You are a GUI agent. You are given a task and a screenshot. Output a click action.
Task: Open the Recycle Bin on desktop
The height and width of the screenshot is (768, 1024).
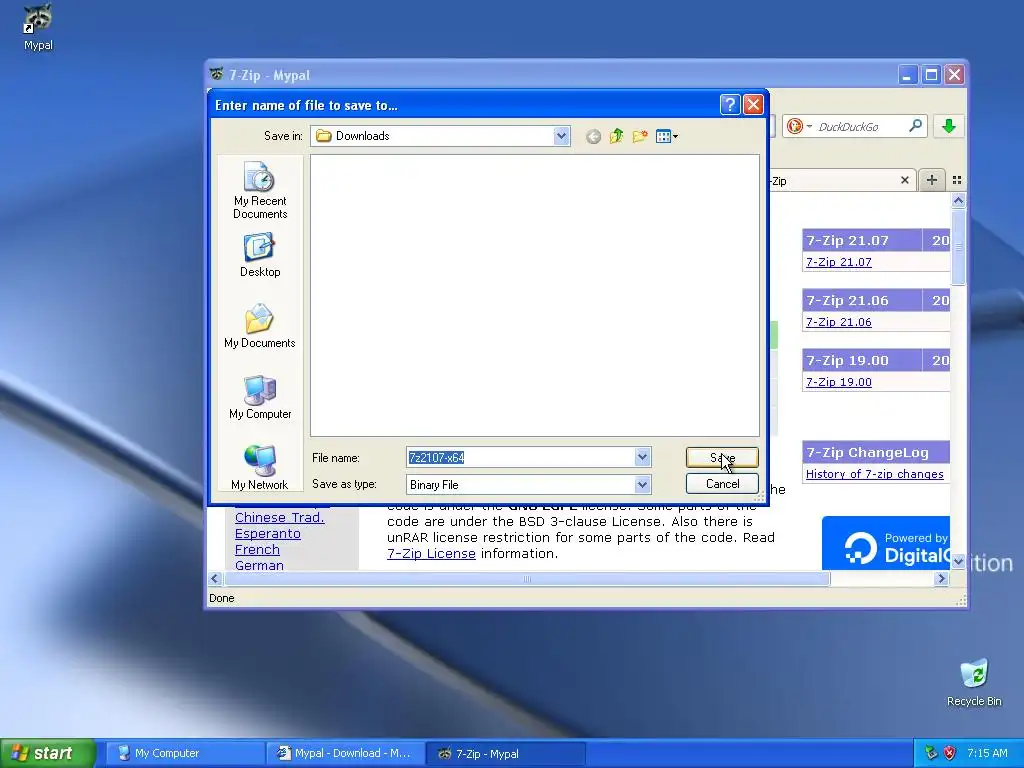point(974,683)
